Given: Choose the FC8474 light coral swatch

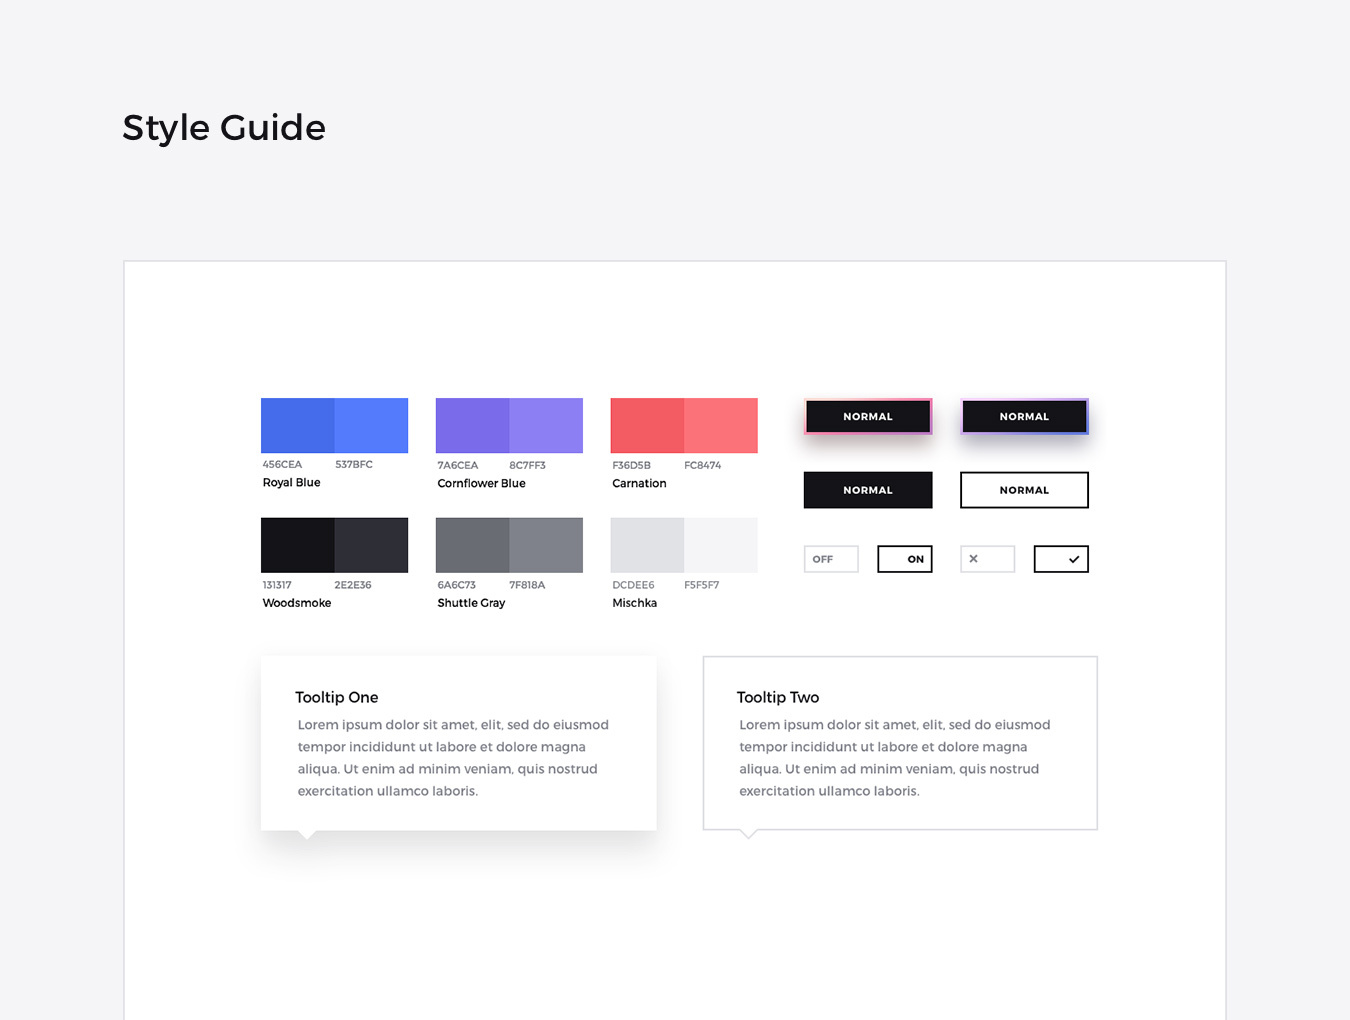Looking at the screenshot, I should [721, 425].
